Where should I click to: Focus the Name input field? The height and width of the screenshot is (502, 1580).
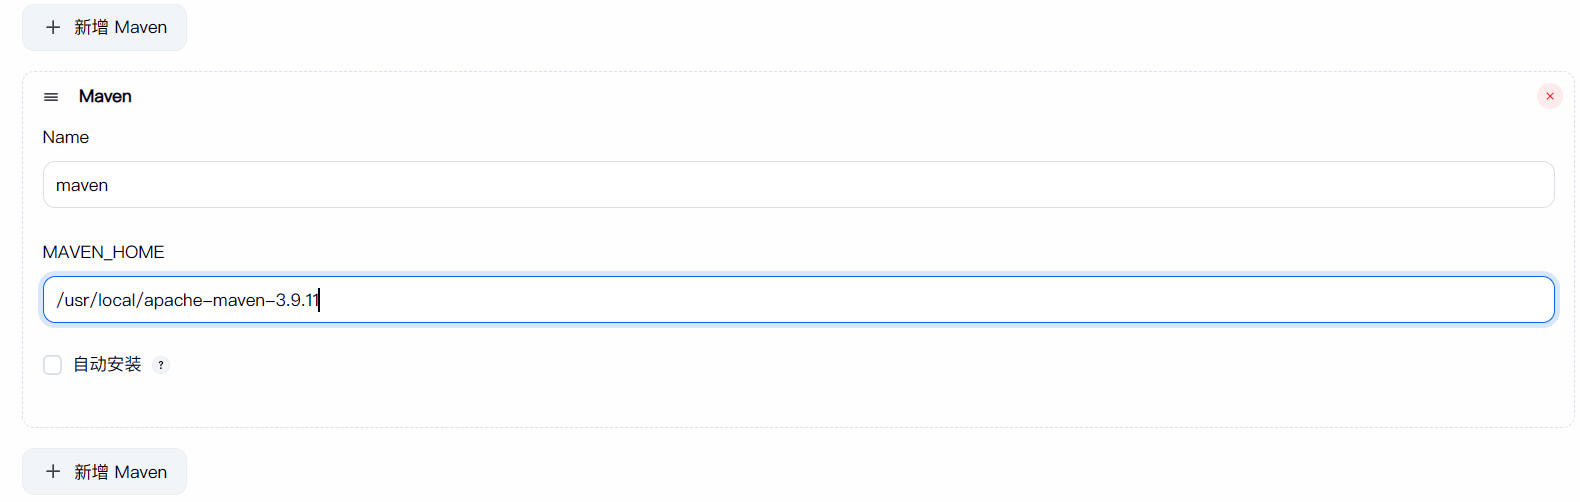click(798, 185)
